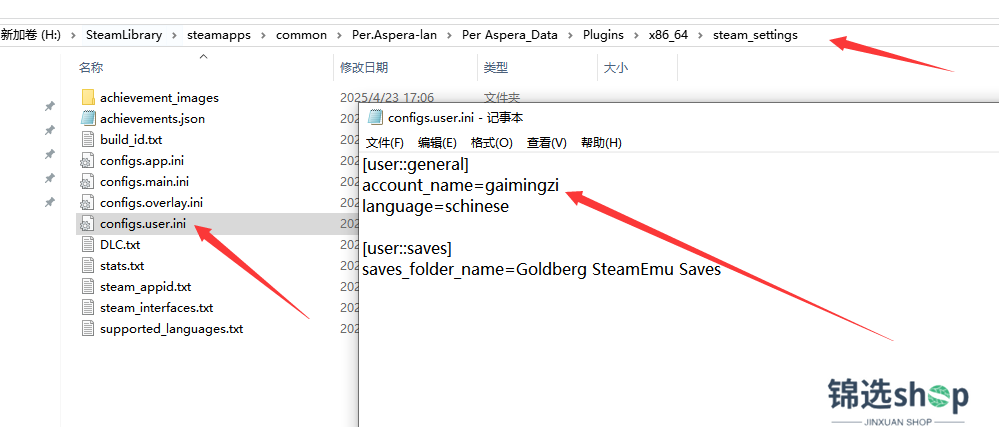Expand the chevron after x86_64 breadcrumb

tap(701, 36)
